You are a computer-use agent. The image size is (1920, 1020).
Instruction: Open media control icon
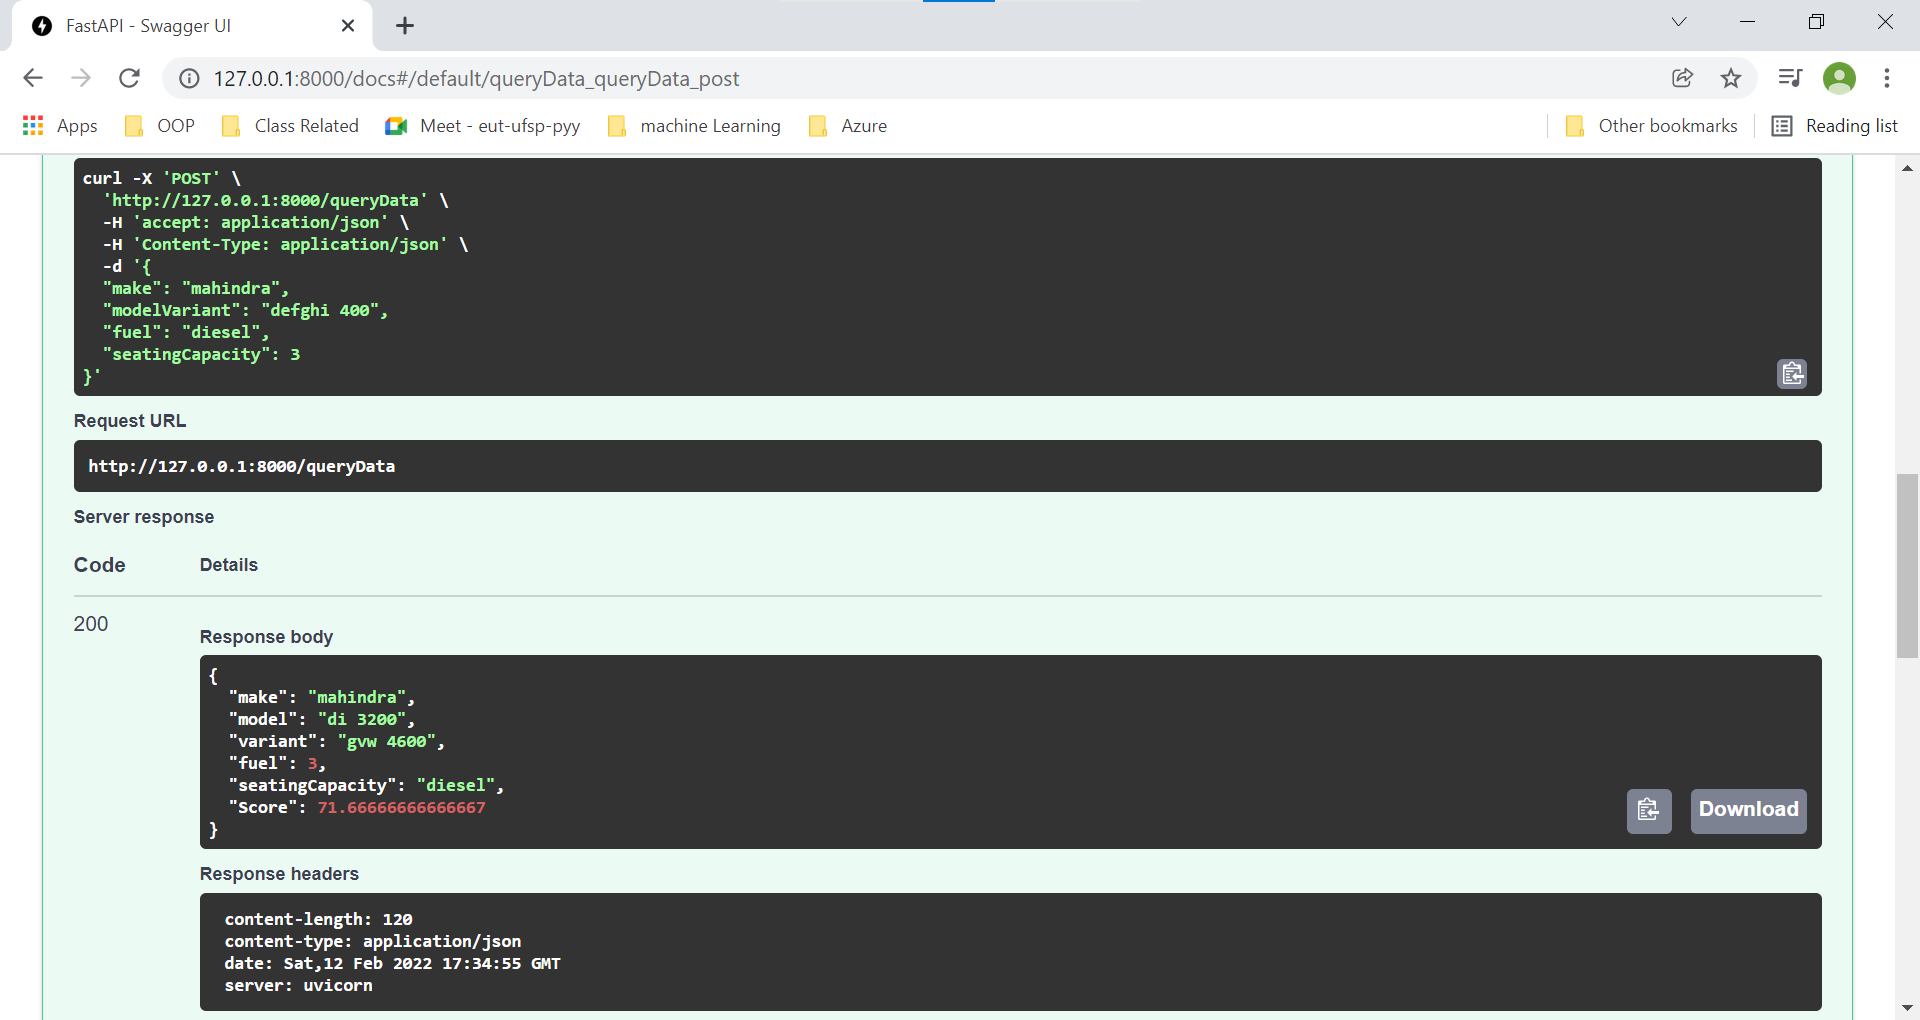[x=1790, y=78]
